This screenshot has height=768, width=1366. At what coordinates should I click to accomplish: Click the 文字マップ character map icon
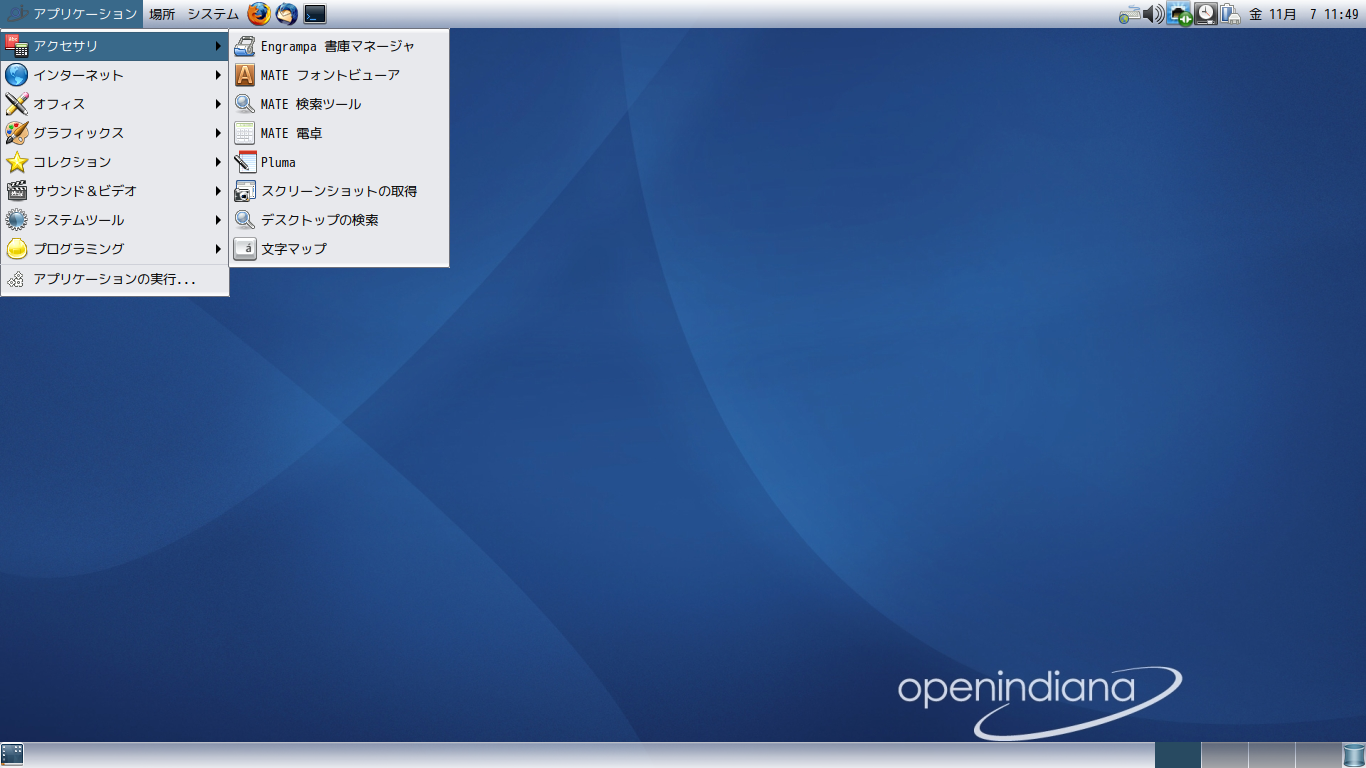pos(245,249)
